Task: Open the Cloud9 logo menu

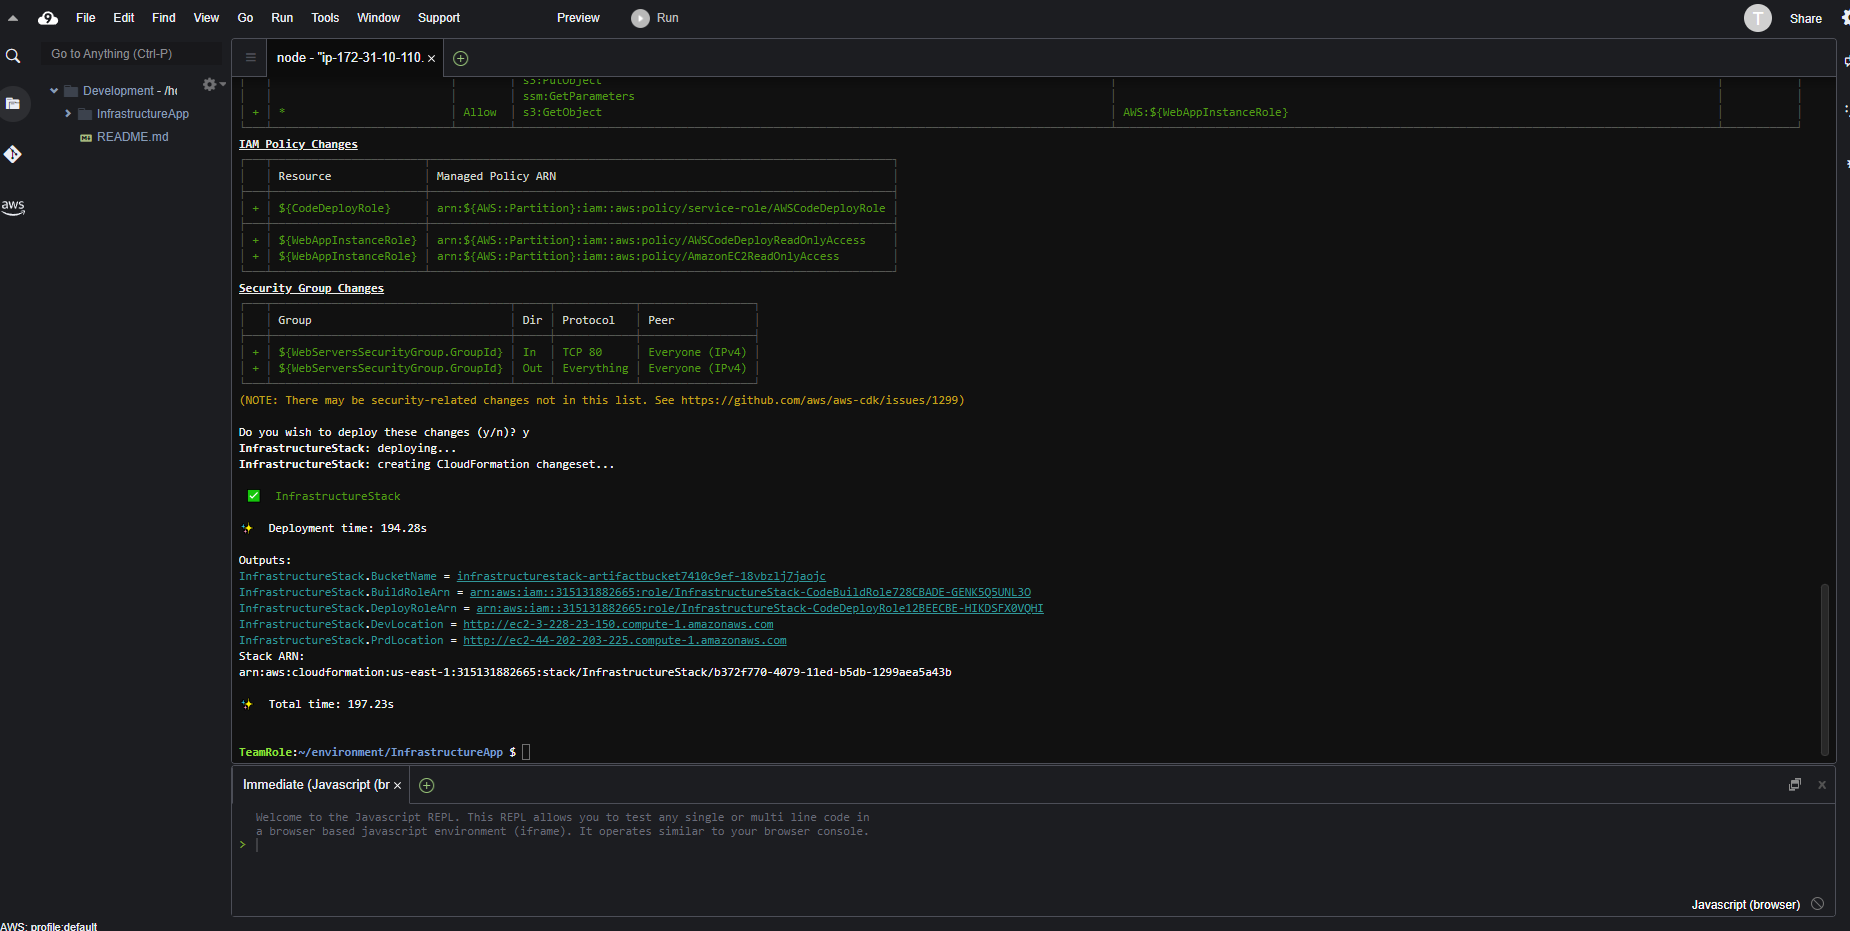Action: pyautogui.click(x=47, y=18)
